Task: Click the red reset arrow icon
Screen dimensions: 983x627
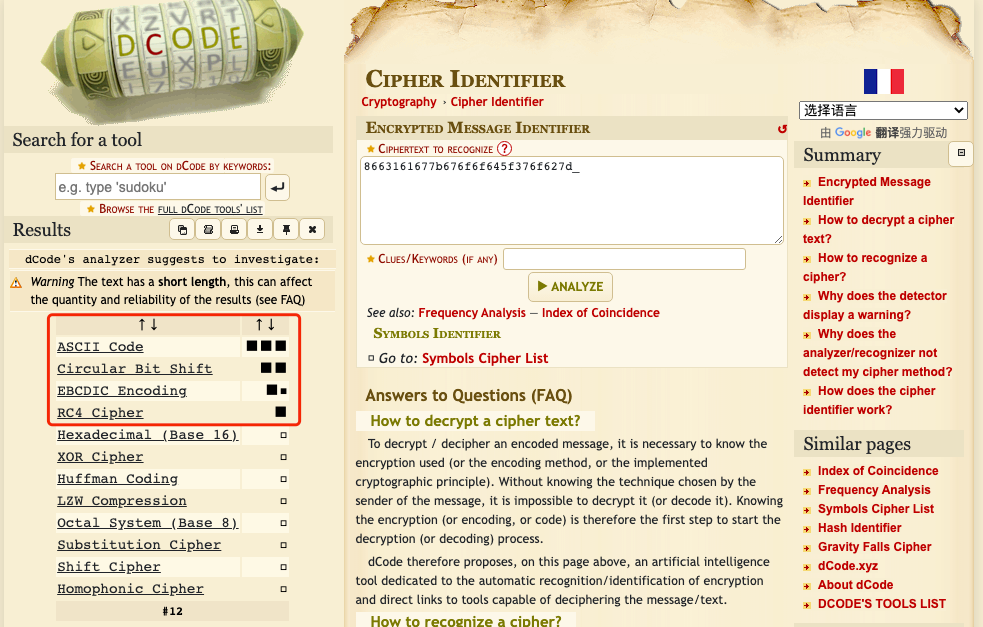Action: (x=782, y=129)
